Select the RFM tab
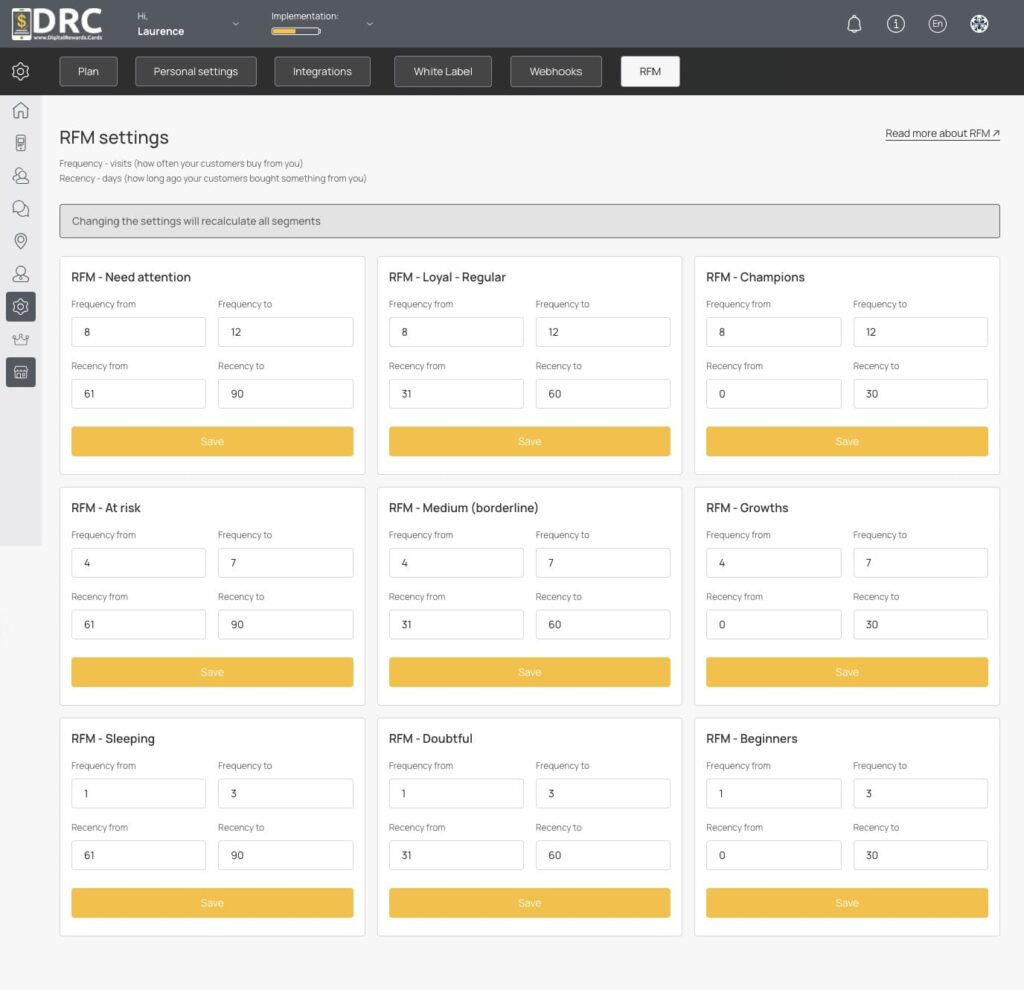1024x990 pixels. click(650, 71)
